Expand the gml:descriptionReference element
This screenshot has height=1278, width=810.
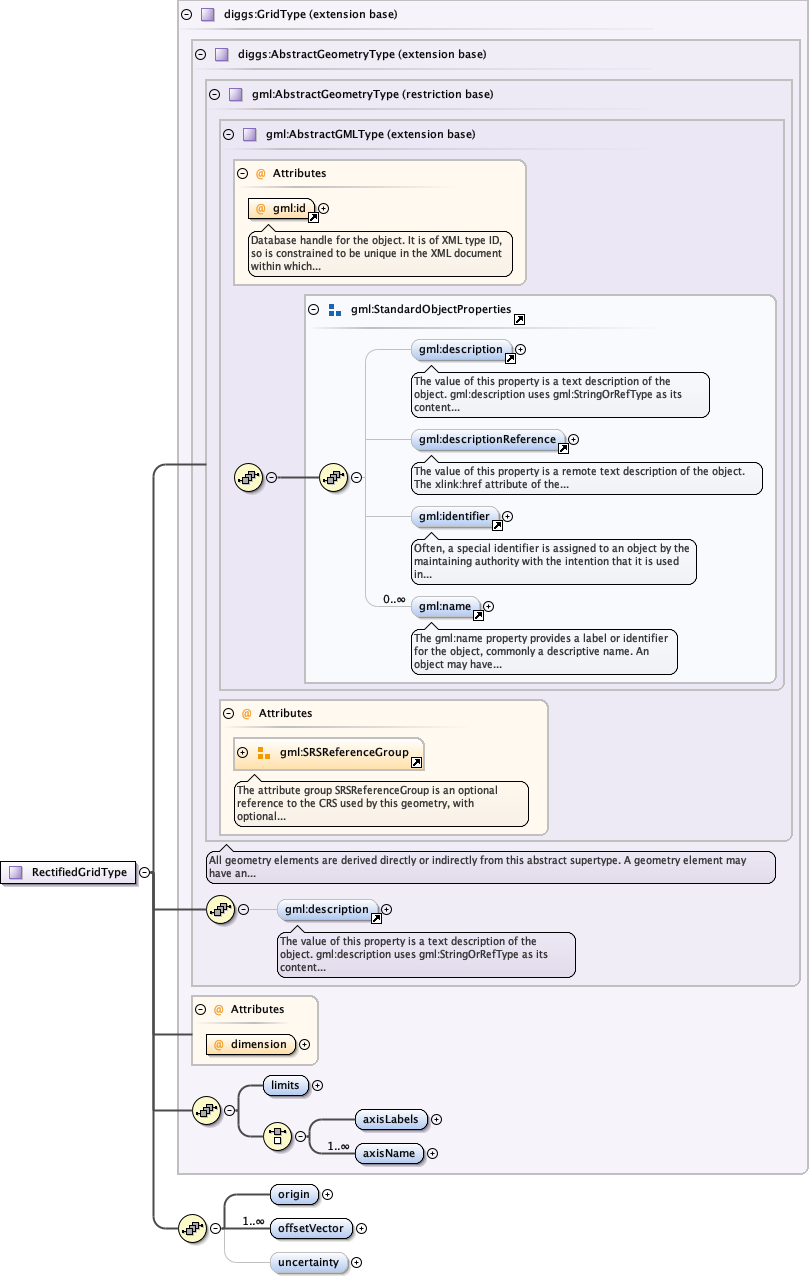pyautogui.click(x=573, y=439)
